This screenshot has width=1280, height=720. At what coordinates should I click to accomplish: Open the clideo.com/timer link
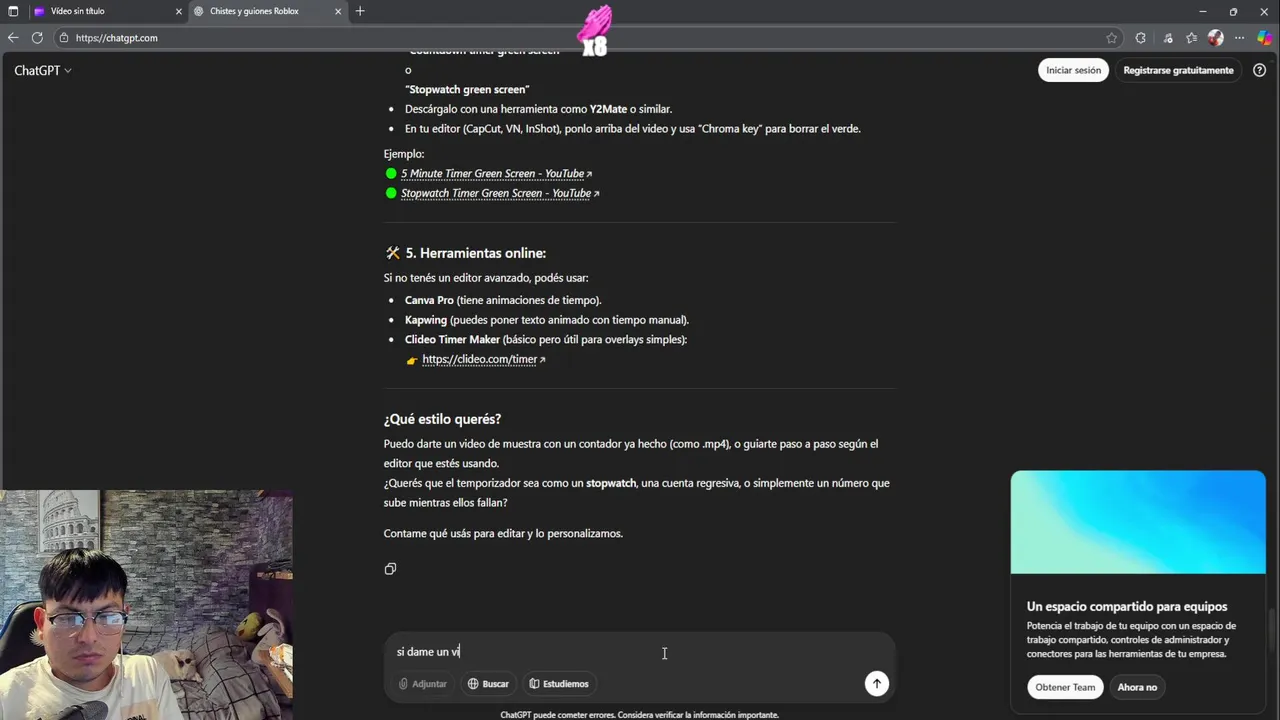pyautogui.click(x=483, y=359)
